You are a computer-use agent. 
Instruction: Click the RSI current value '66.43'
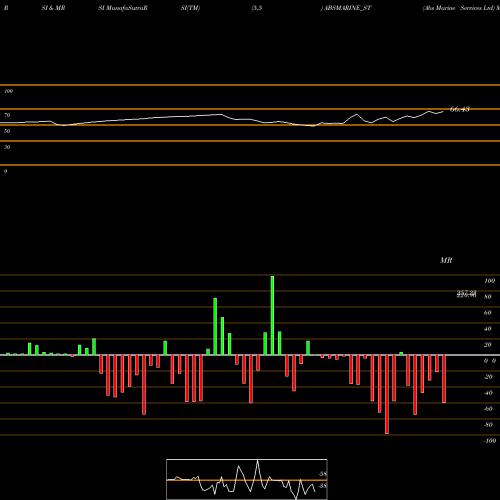[460, 109]
